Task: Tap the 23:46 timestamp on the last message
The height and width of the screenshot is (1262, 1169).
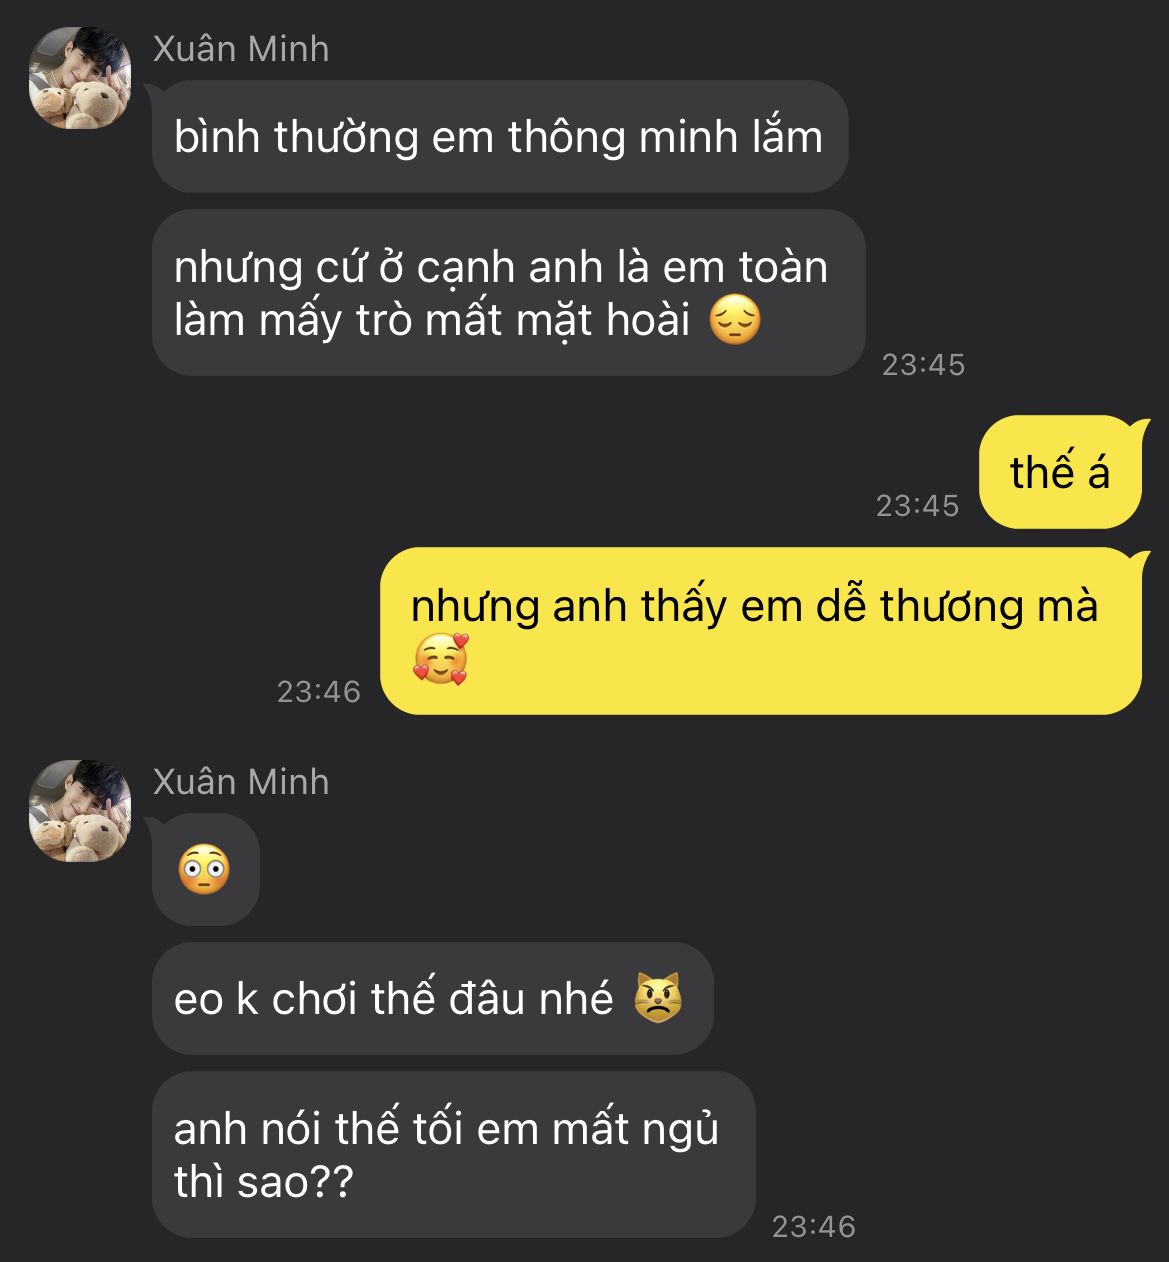Action: point(813,1227)
